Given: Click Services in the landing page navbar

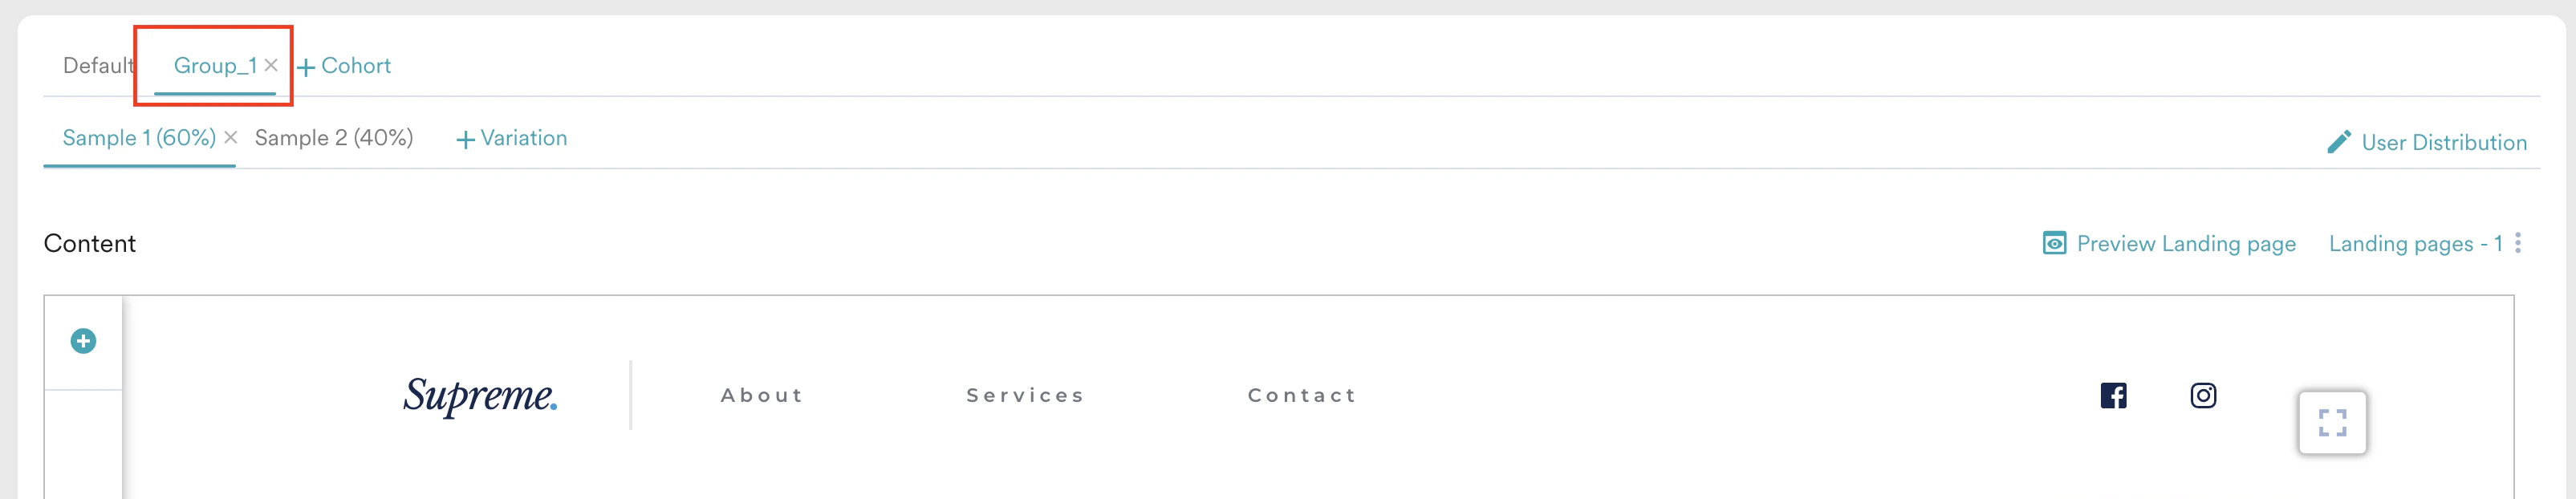Looking at the screenshot, I should (x=1025, y=395).
